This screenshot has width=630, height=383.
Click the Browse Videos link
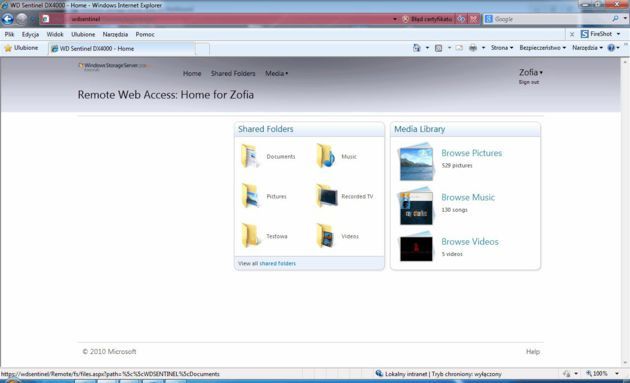pos(470,241)
